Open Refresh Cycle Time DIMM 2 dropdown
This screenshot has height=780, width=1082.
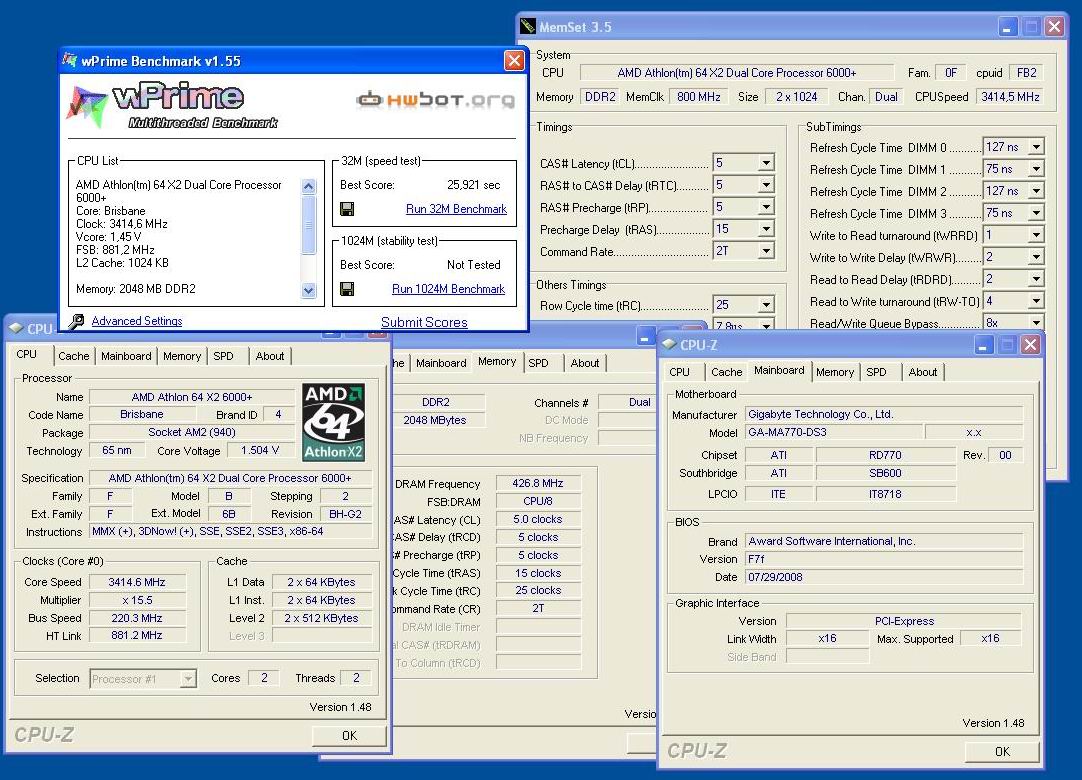coord(1036,191)
